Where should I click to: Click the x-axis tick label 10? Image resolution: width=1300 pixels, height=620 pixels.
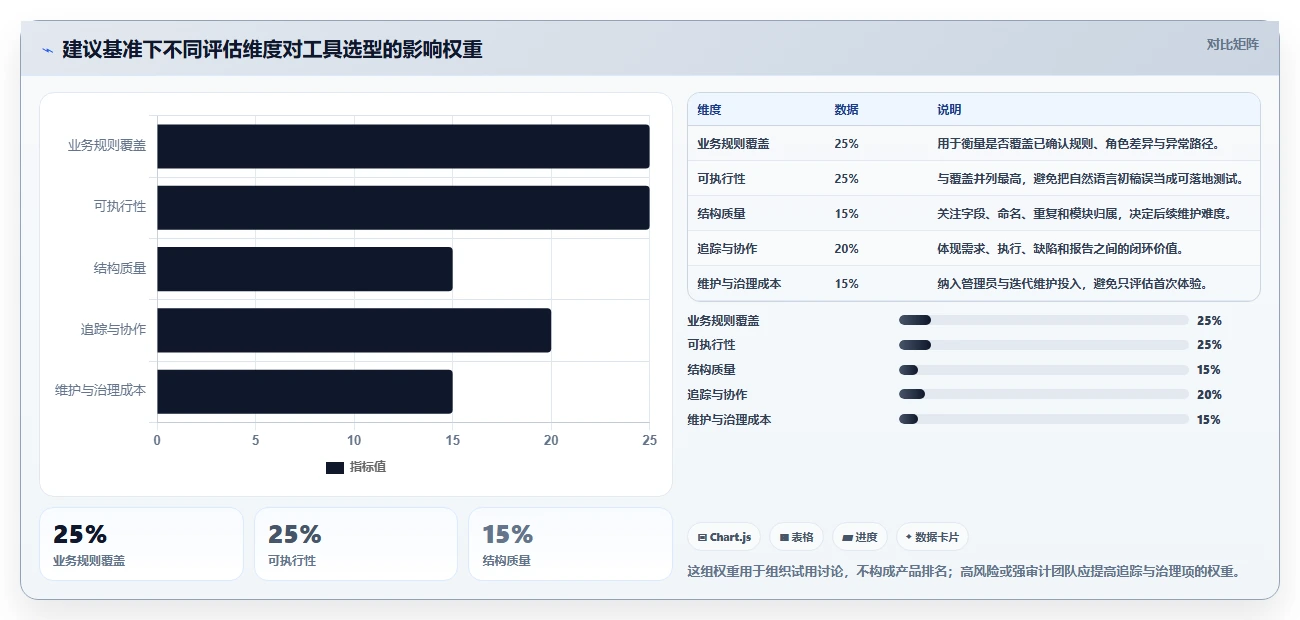click(x=354, y=440)
